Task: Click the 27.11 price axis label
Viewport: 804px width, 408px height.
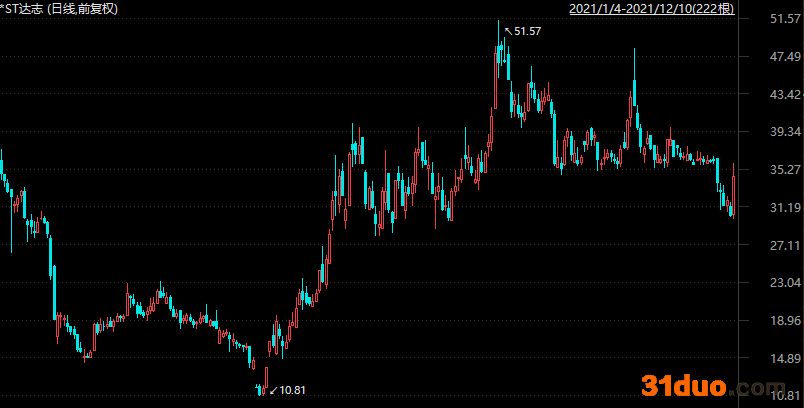Action: (773, 245)
